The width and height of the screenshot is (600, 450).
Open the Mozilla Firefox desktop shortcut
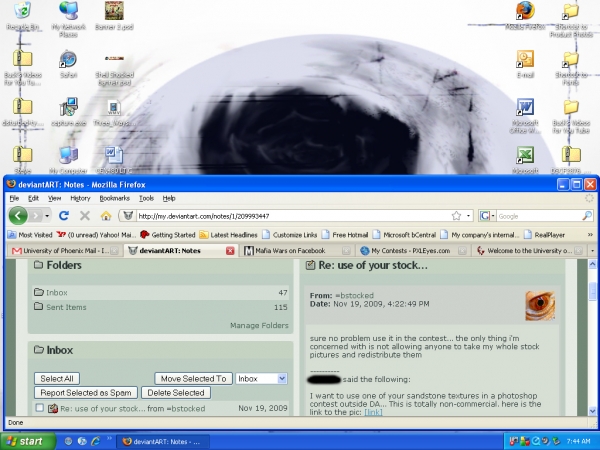(x=525, y=16)
